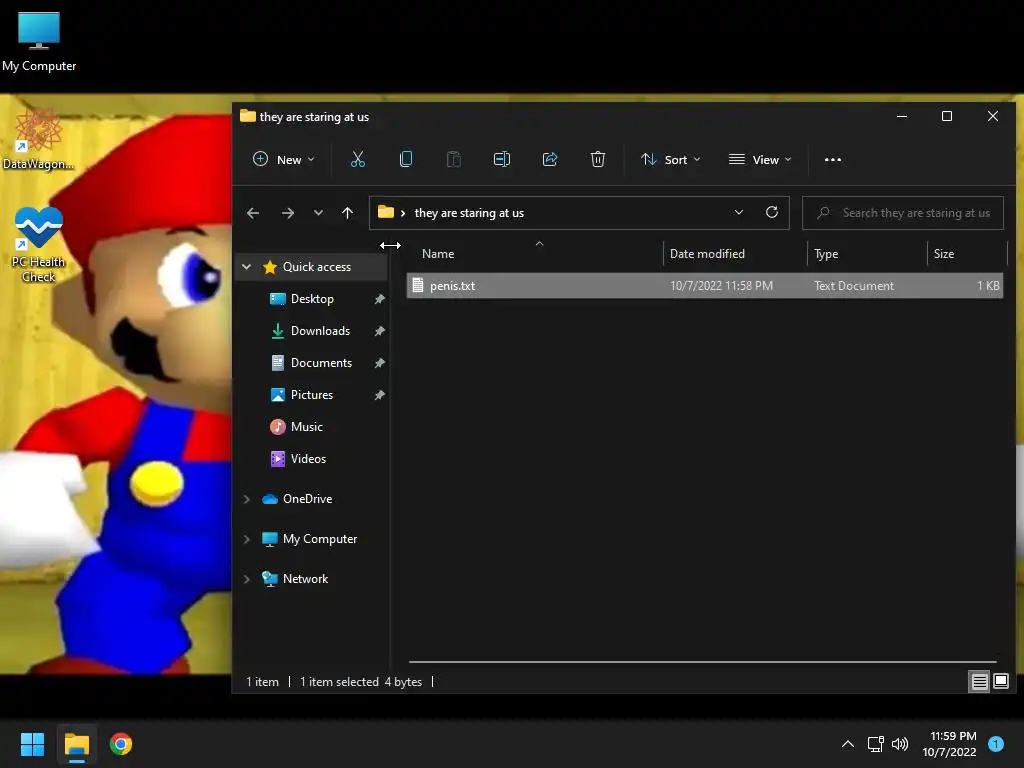The width and height of the screenshot is (1024, 768).
Task: Open the Sort dropdown menu
Action: point(671,159)
